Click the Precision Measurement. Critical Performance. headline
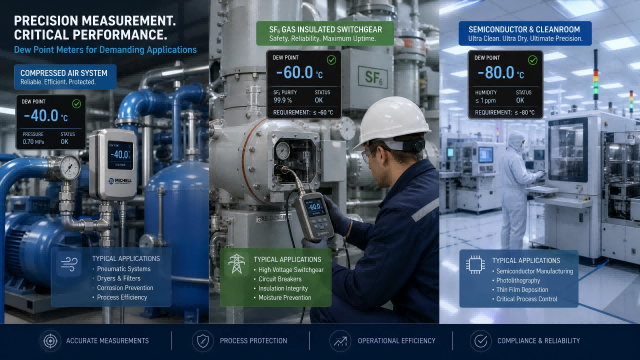The image size is (640, 360). 95,28
